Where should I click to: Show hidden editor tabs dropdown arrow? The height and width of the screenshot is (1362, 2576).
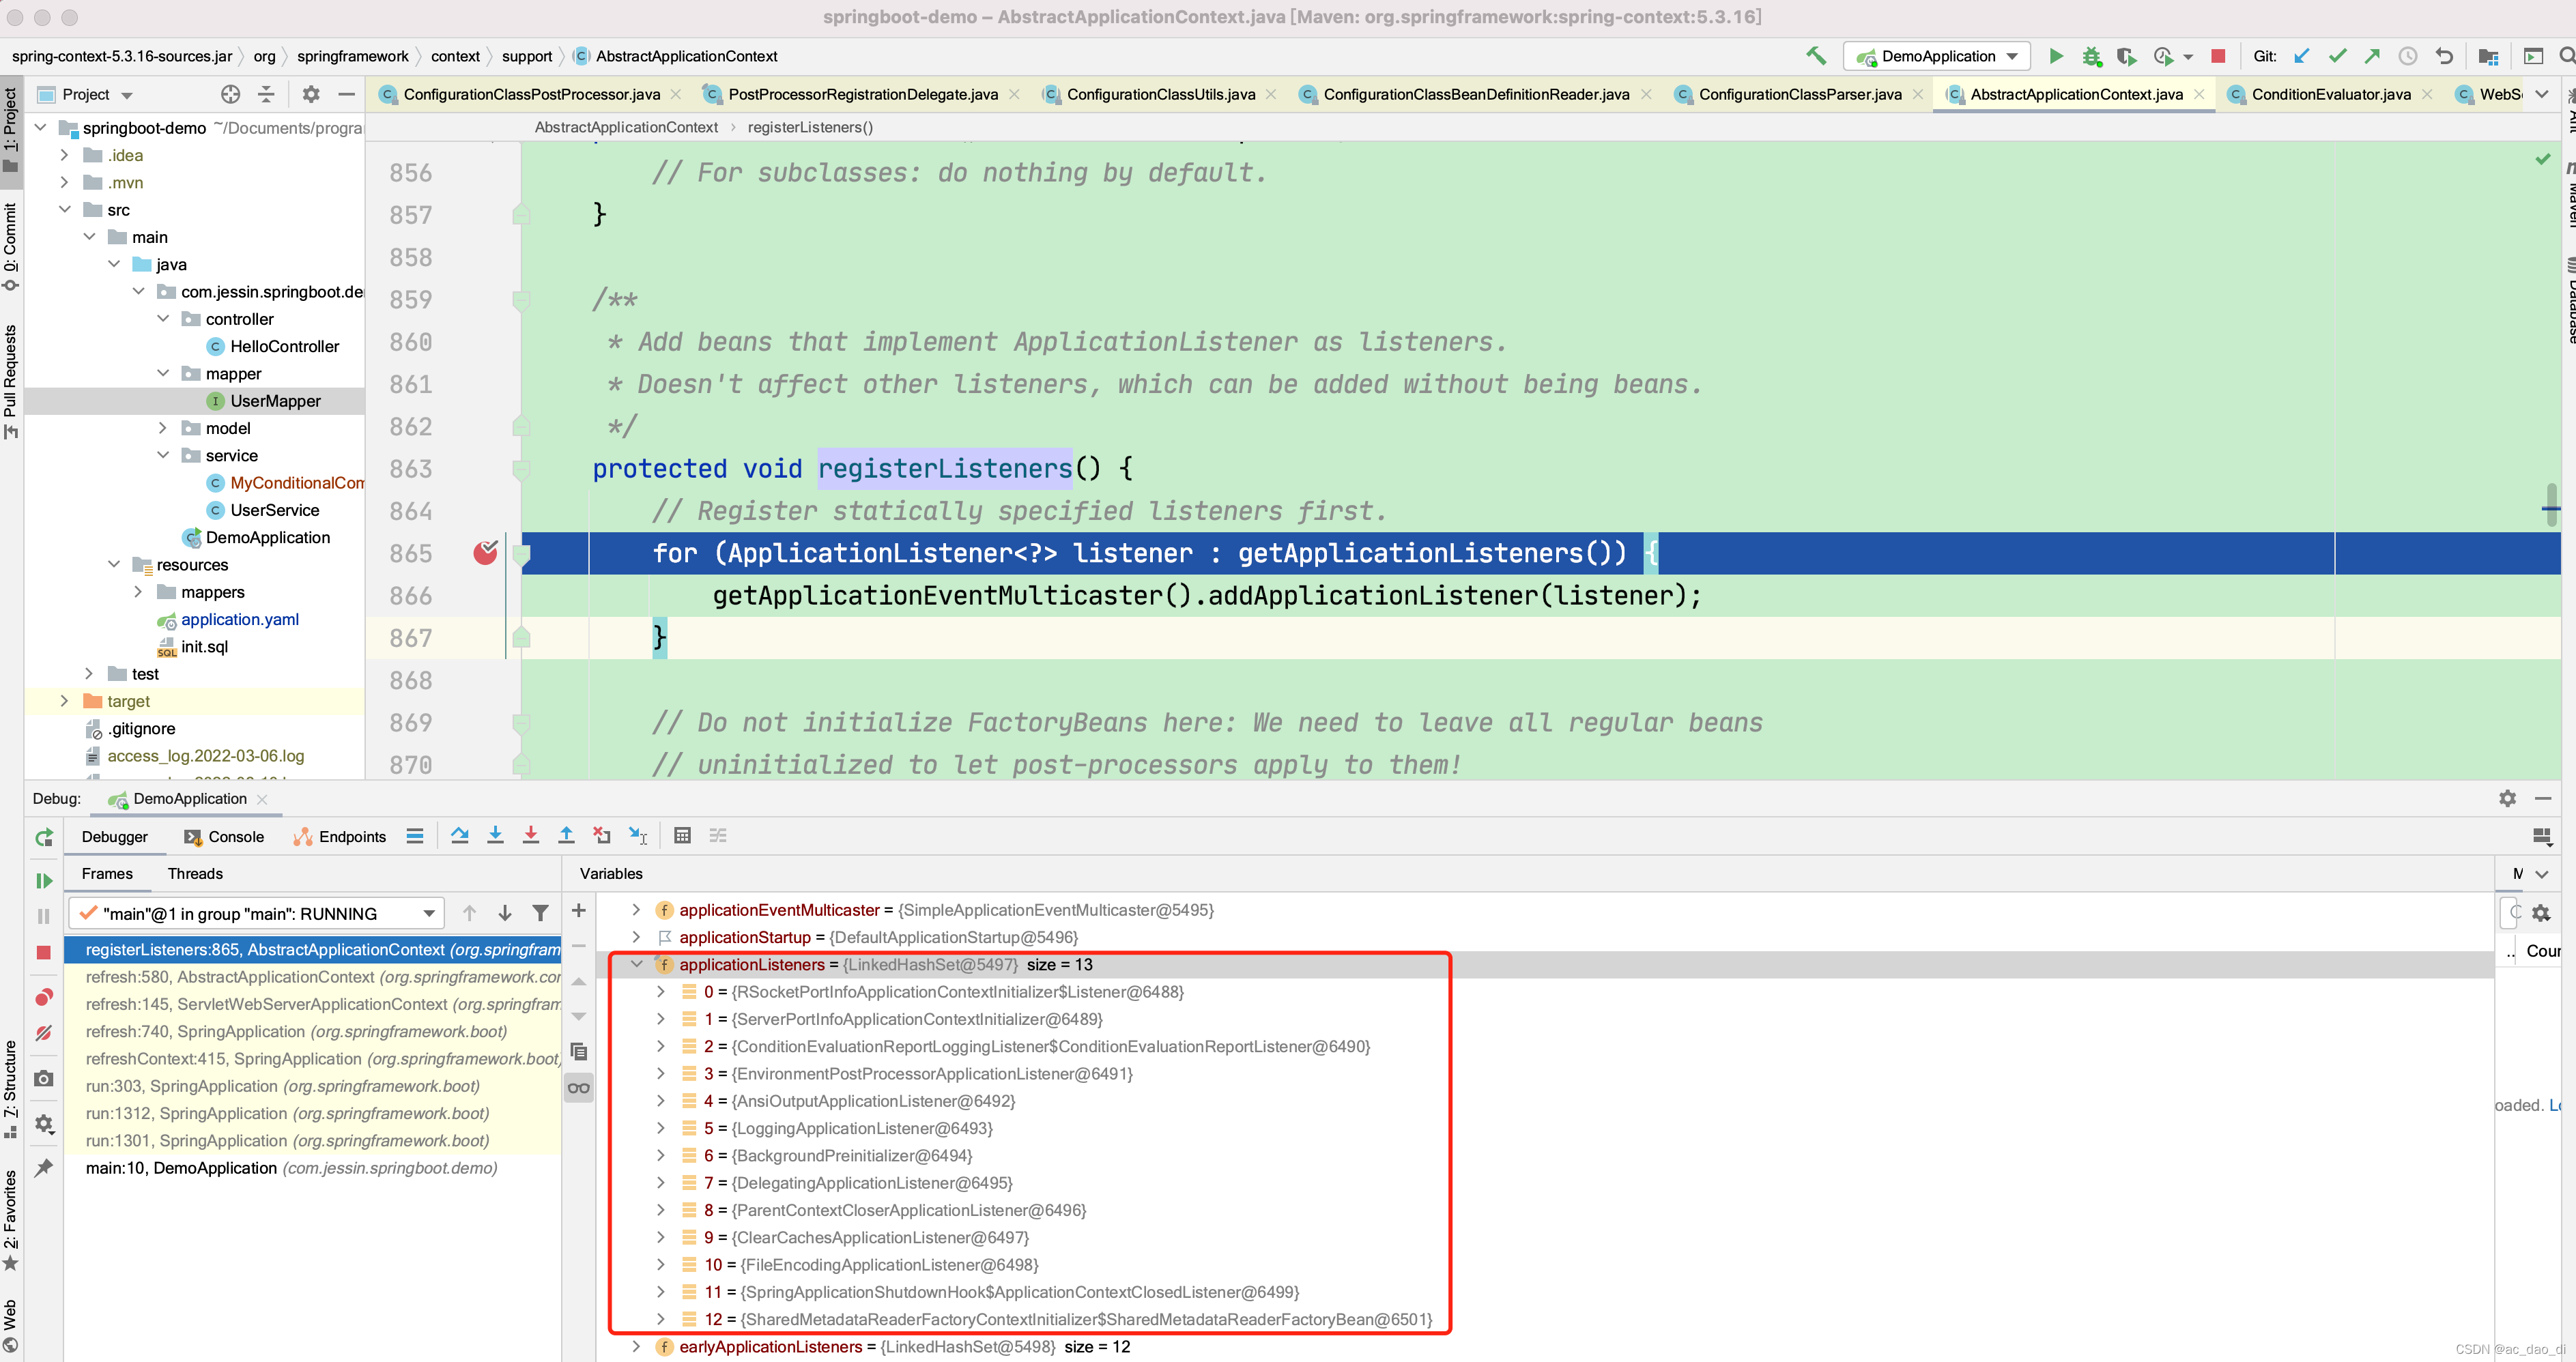[2541, 94]
